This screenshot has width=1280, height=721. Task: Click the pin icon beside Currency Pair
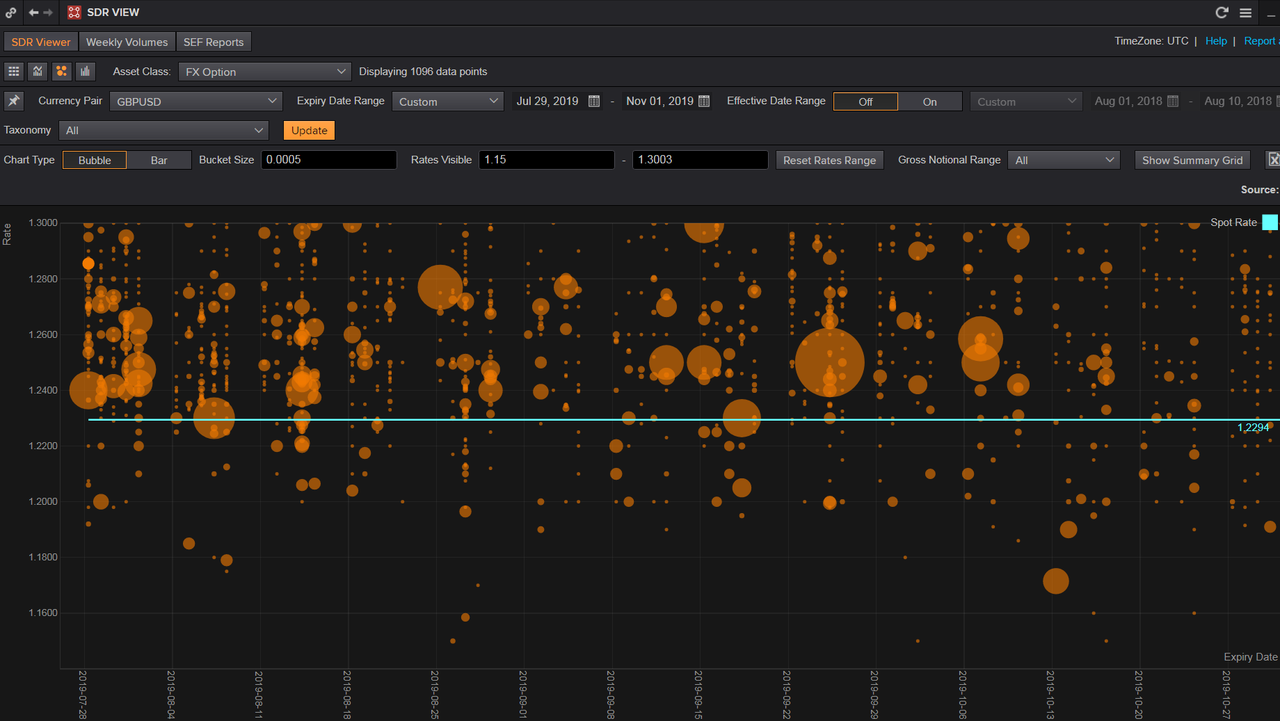[x=14, y=101]
